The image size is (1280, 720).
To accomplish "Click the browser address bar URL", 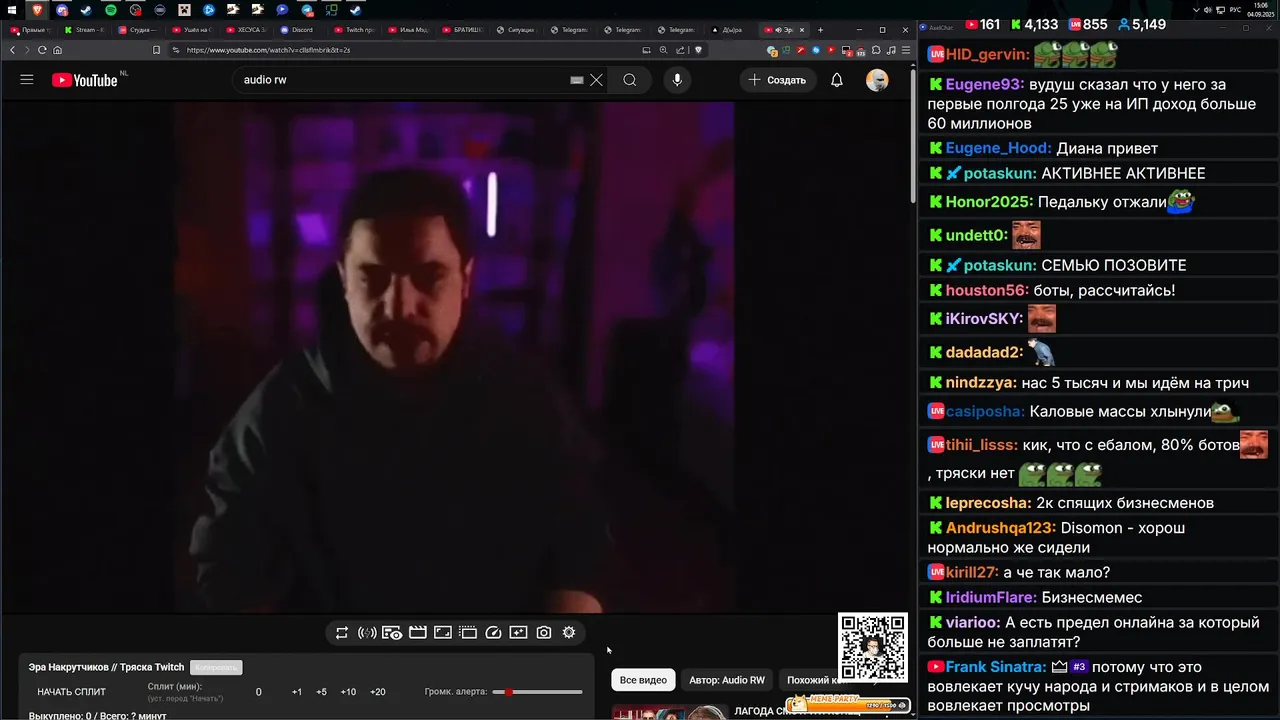I will pyautogui.click(x=268, y=50).
